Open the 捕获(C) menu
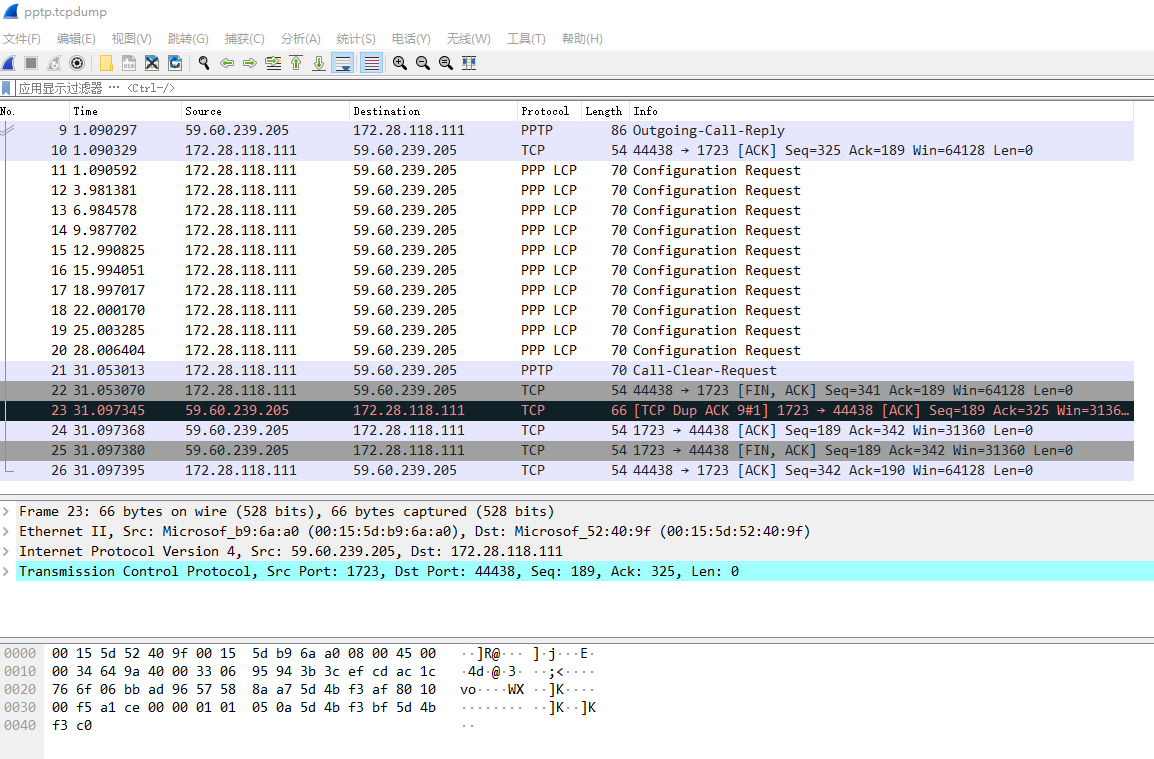Image resolution: width=1154 pixels, height=759 pixels. click(244, 39)
